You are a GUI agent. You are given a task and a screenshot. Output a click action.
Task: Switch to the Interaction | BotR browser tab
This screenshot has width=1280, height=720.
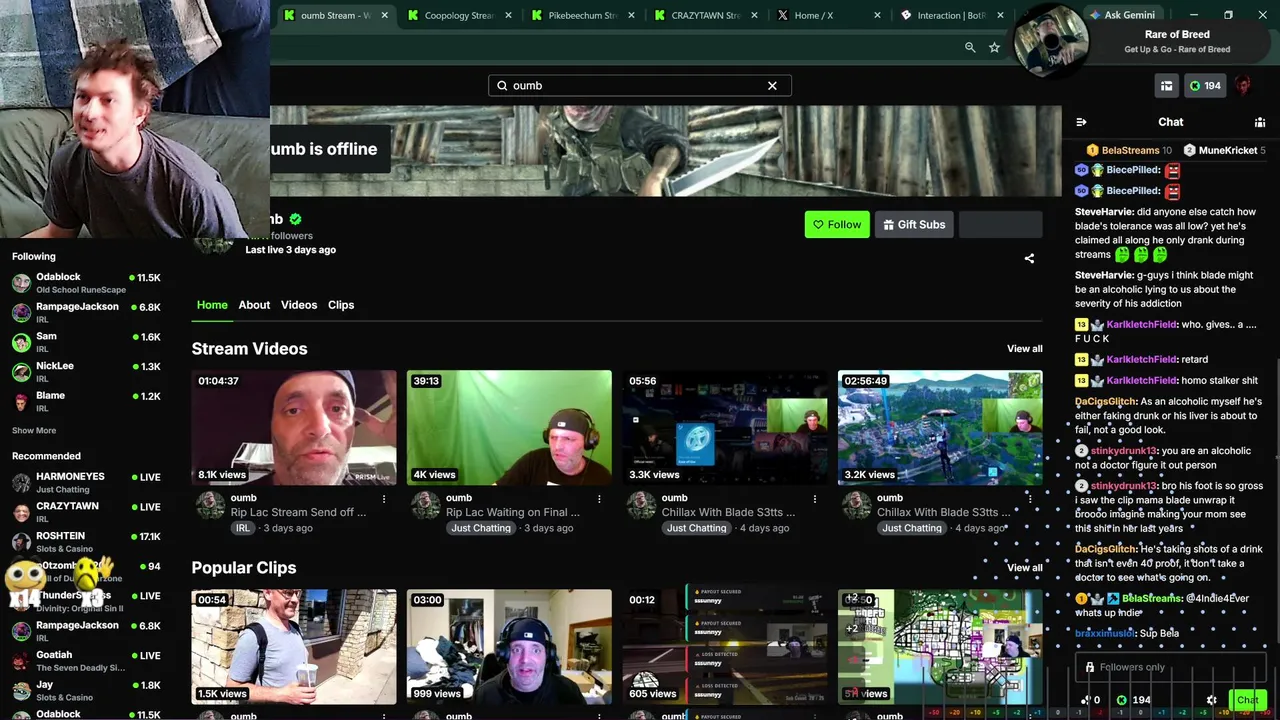(x=952, y=15)
